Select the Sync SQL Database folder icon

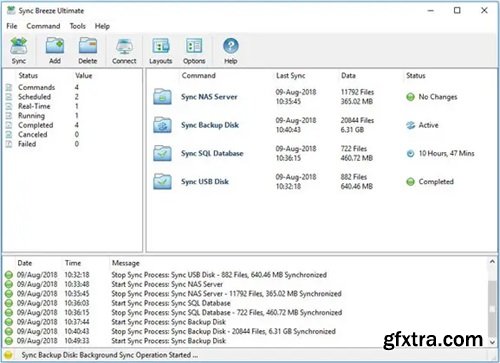tap(162, 153)
